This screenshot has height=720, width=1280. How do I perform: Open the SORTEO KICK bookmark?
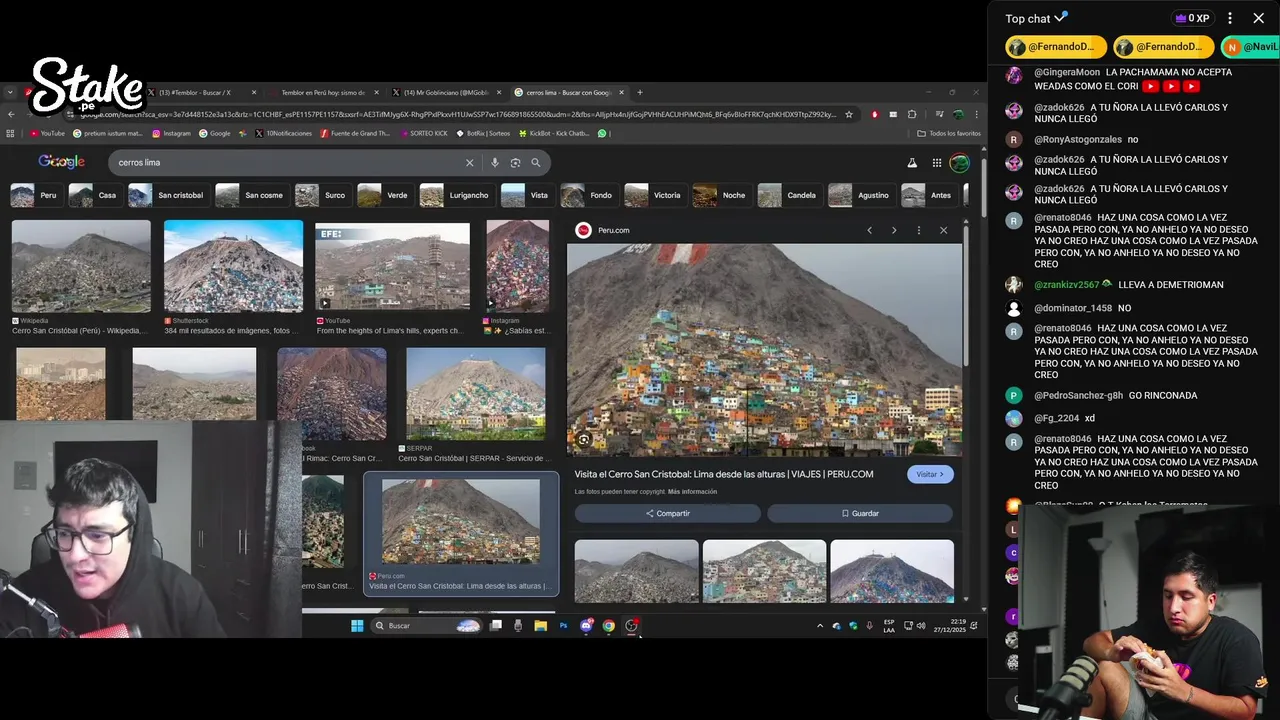tap(423, 133)
